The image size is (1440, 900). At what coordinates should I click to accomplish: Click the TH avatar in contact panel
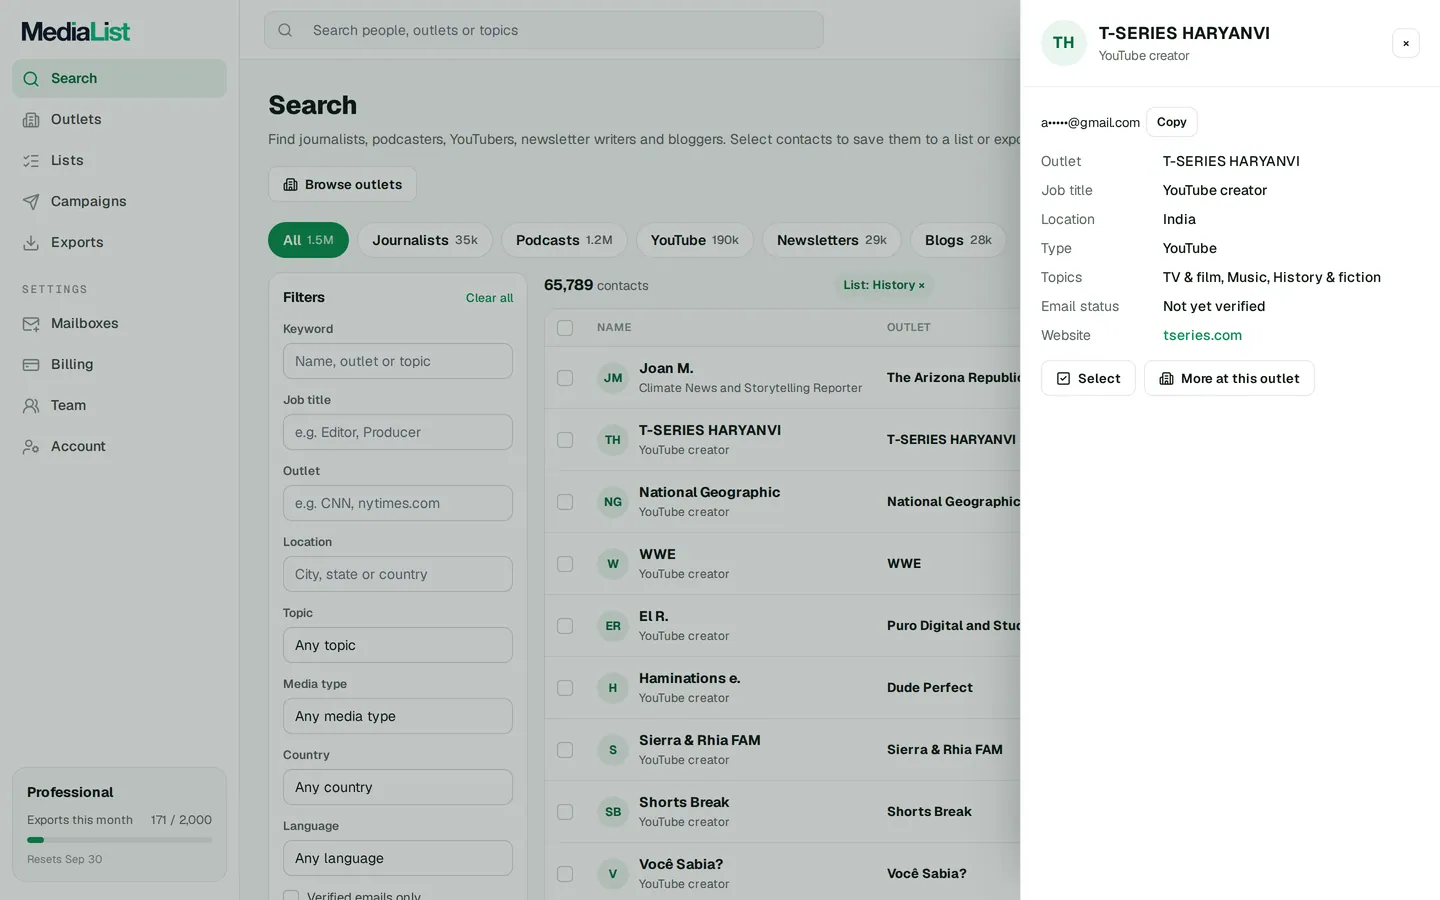1064,43
